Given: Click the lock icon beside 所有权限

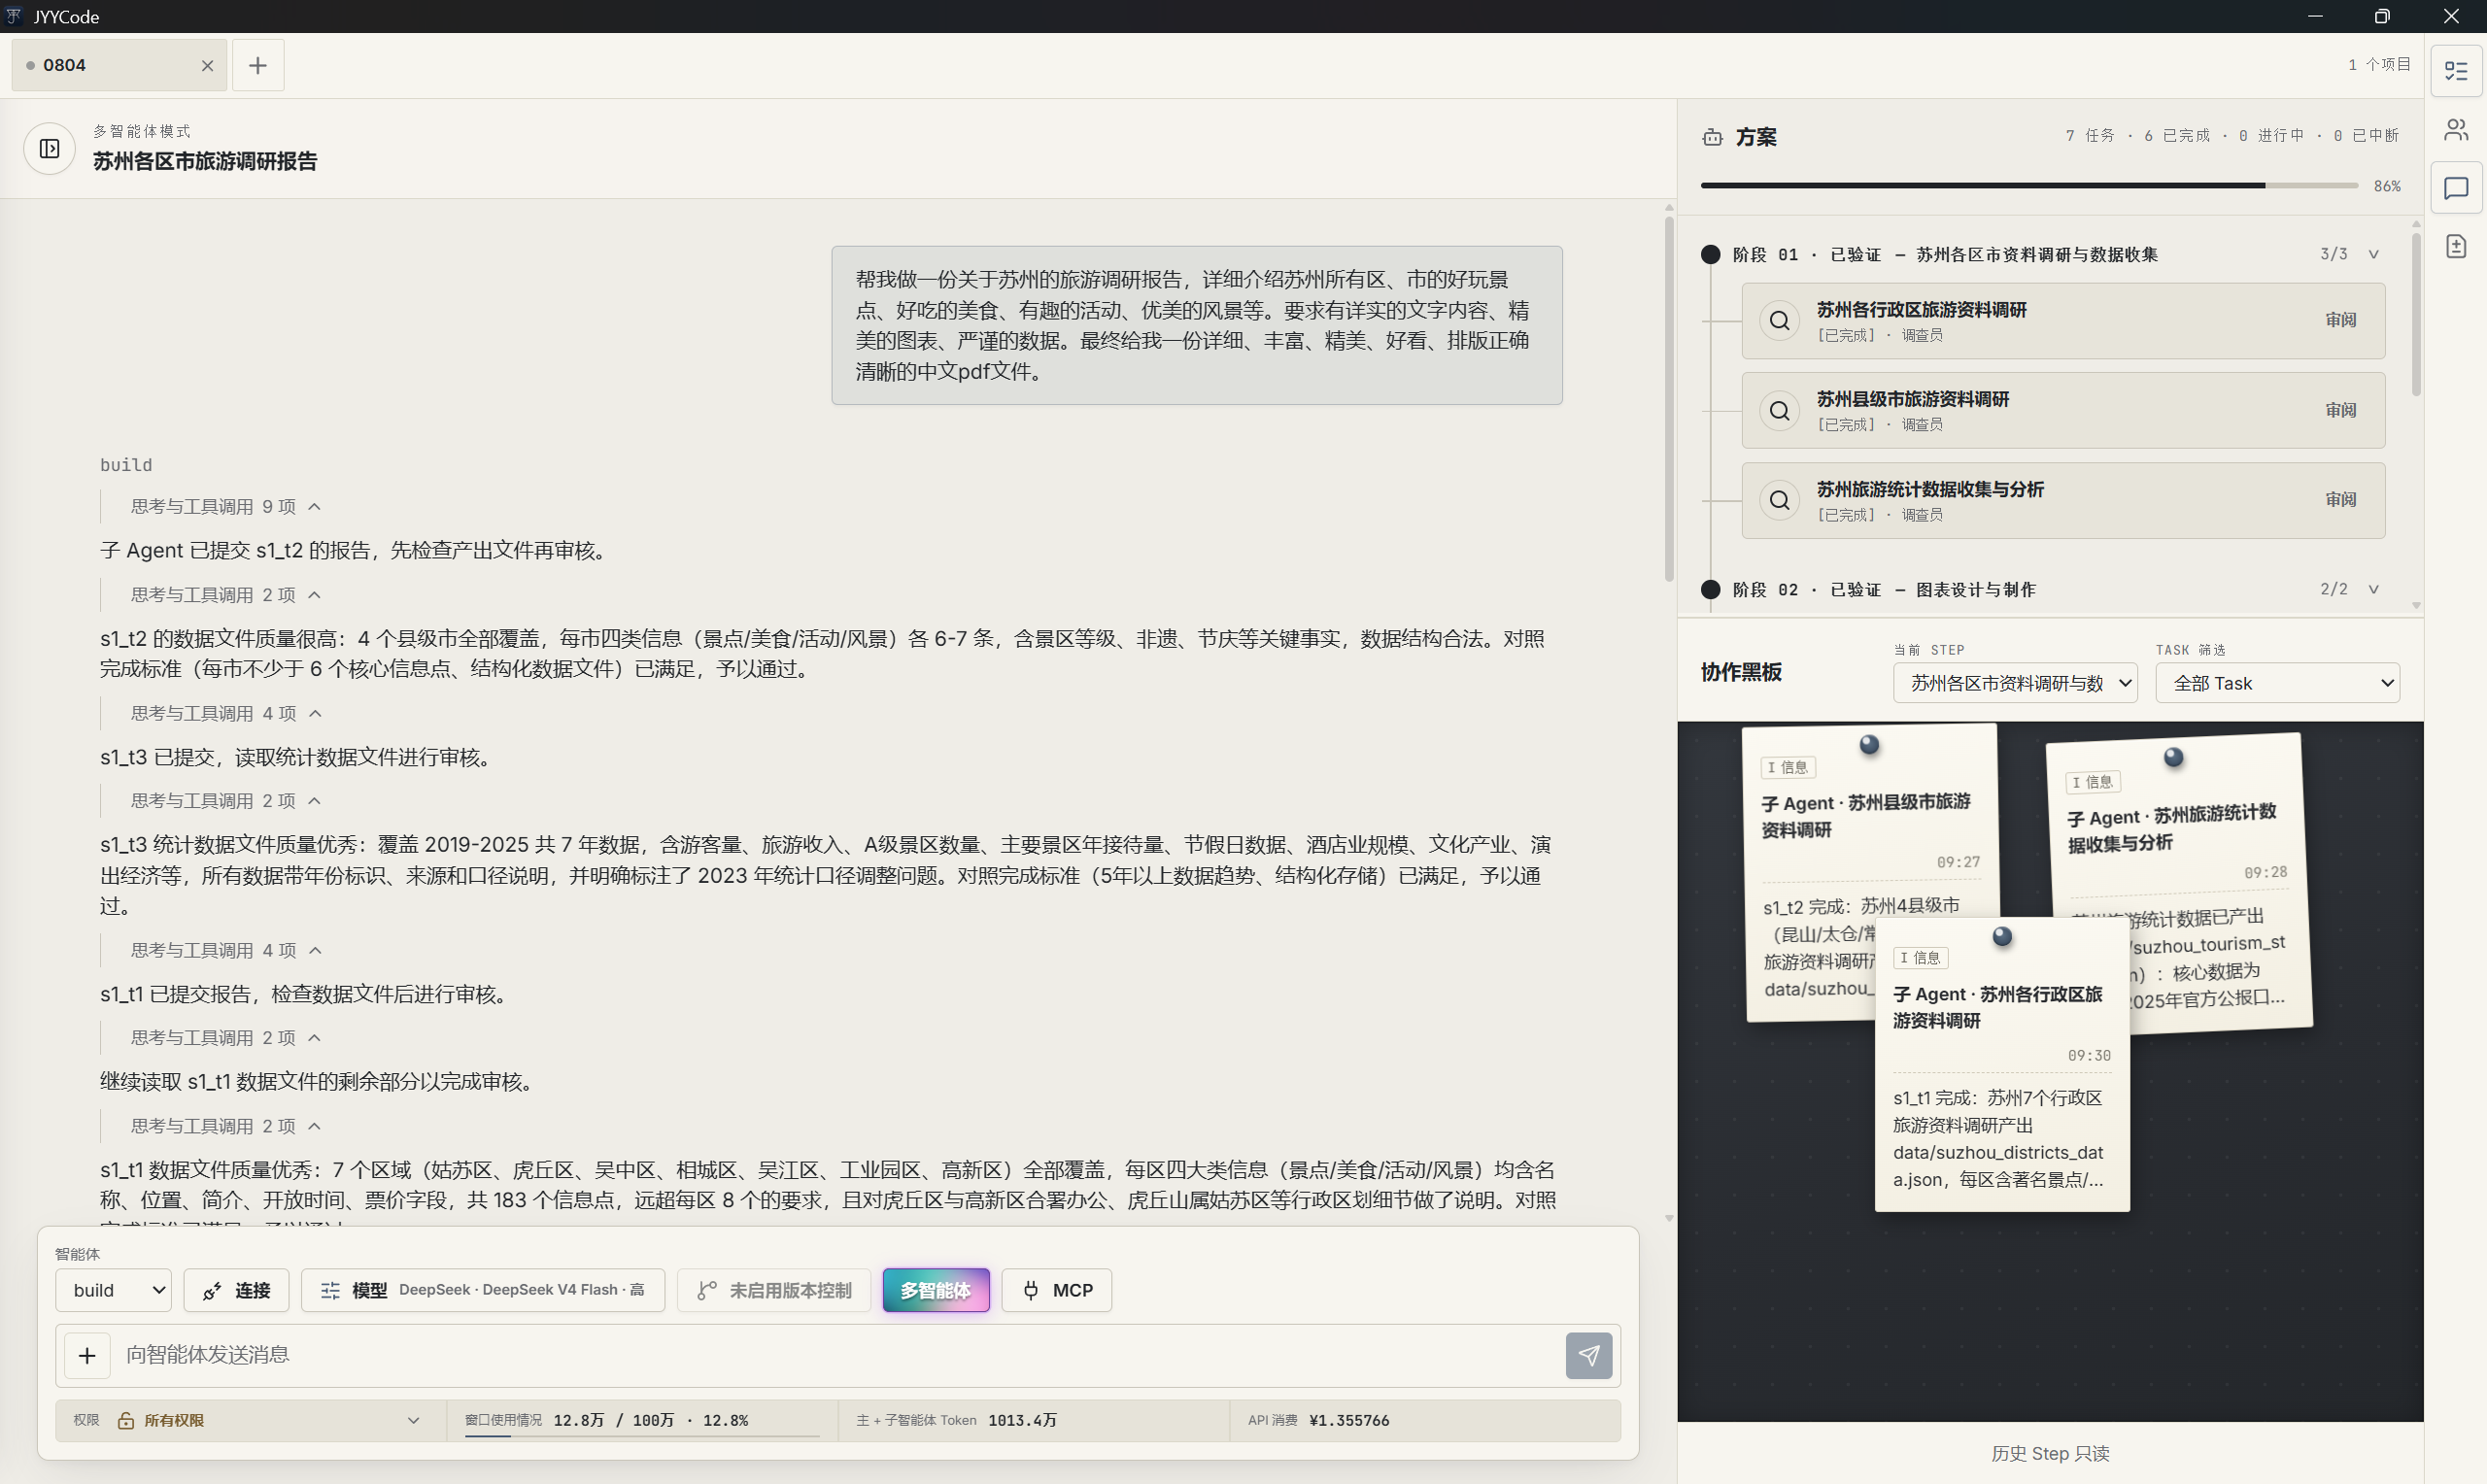Looking at the screenshot, I should pyautogui.click(x=126, y=1420).
